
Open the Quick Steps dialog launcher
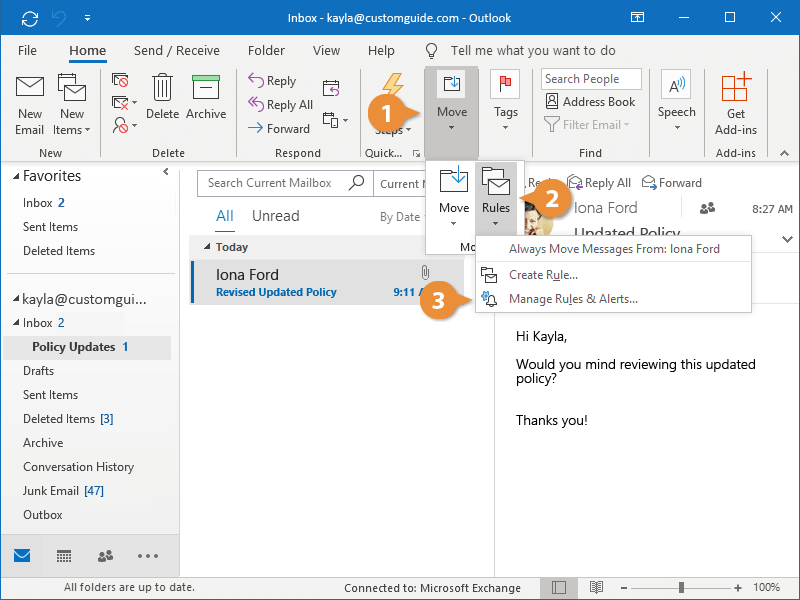(416, 154)
